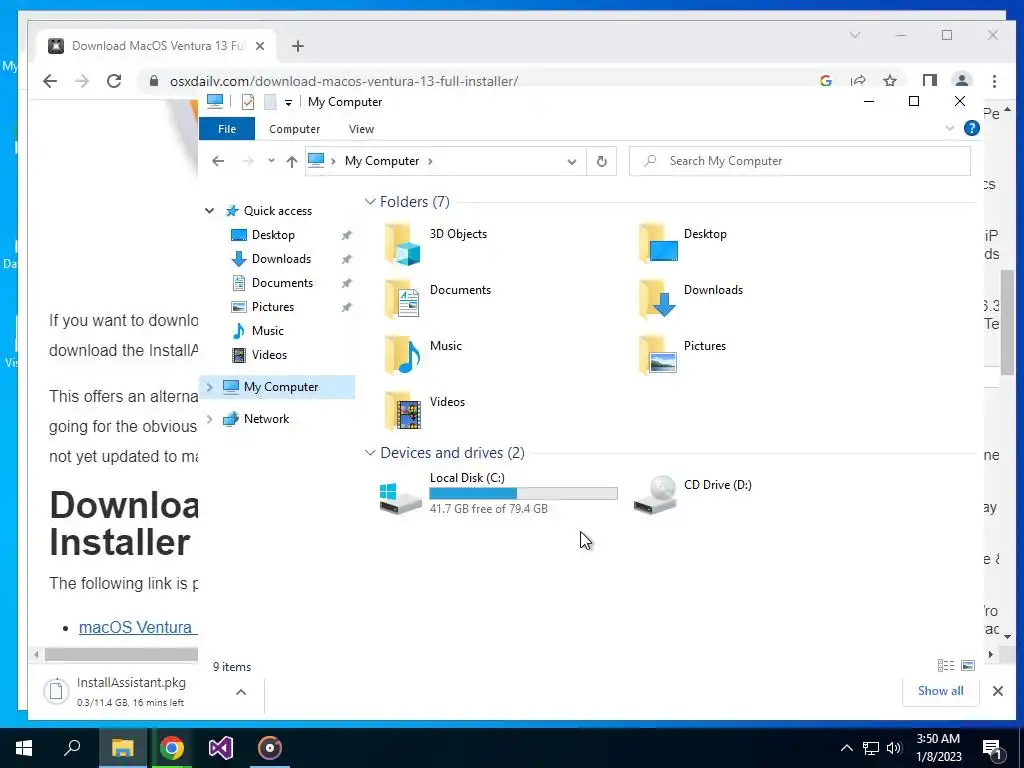This screenshot has height=768, width=1024.
Task: Bookmark this page with star icon
Action: coord(889,81)
